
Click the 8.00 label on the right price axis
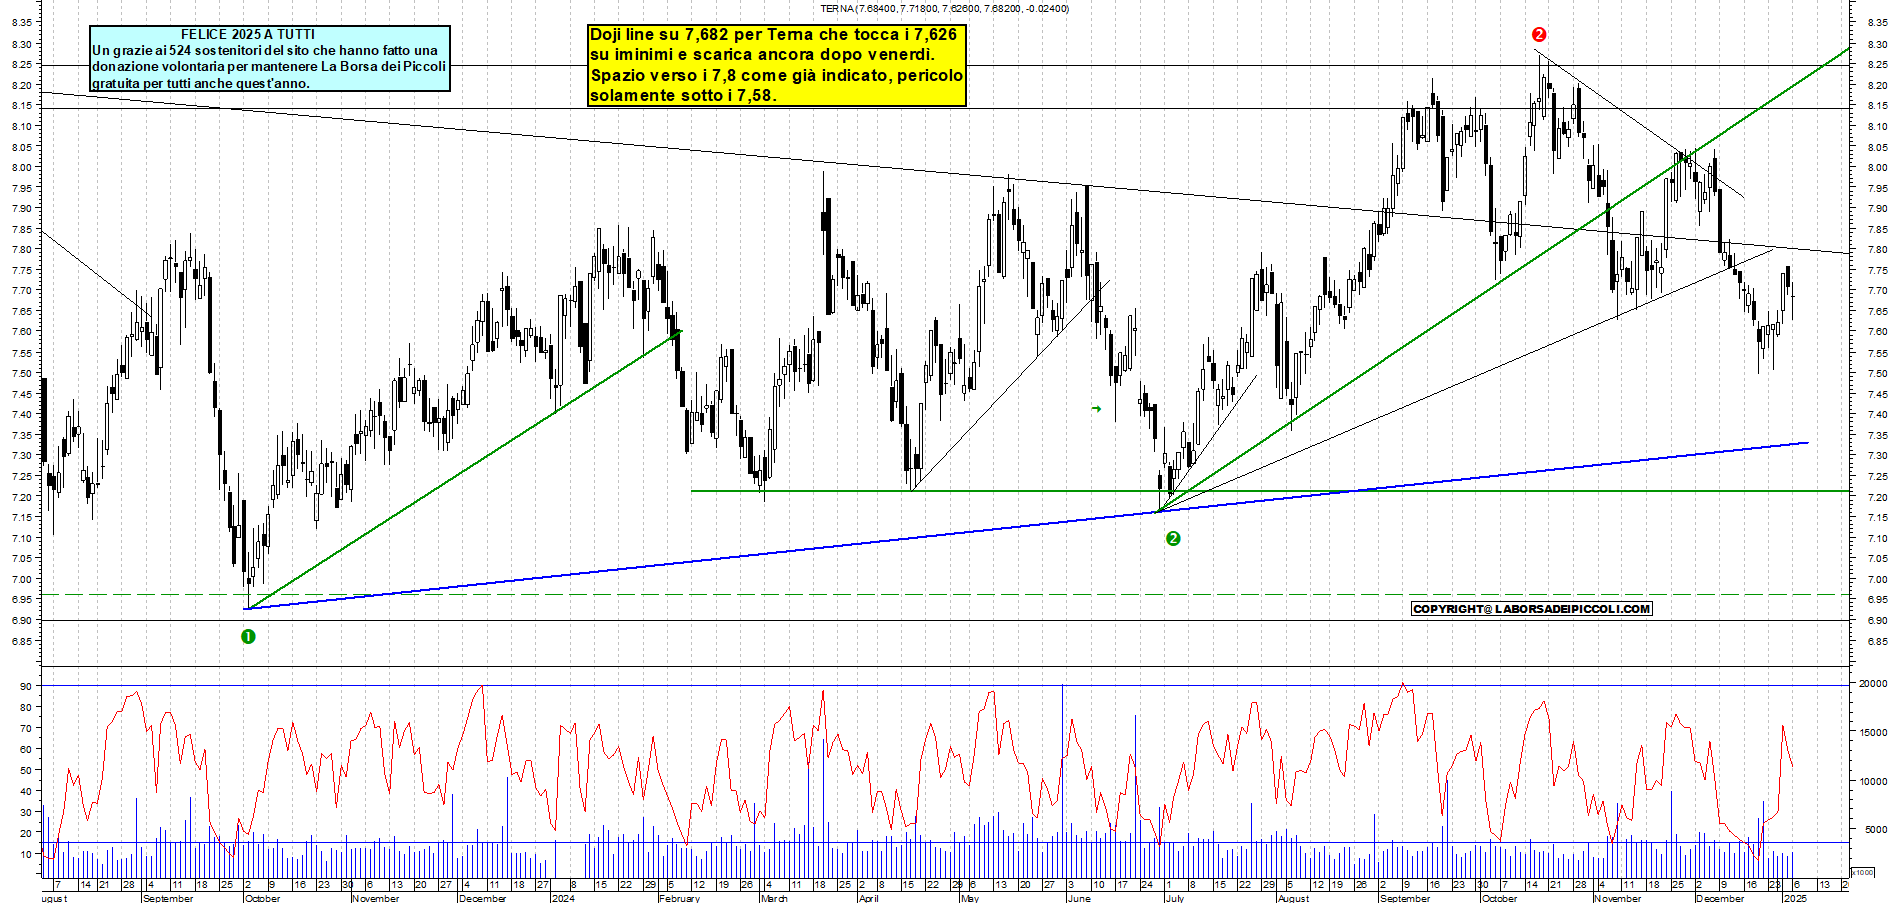[1877, 168]
